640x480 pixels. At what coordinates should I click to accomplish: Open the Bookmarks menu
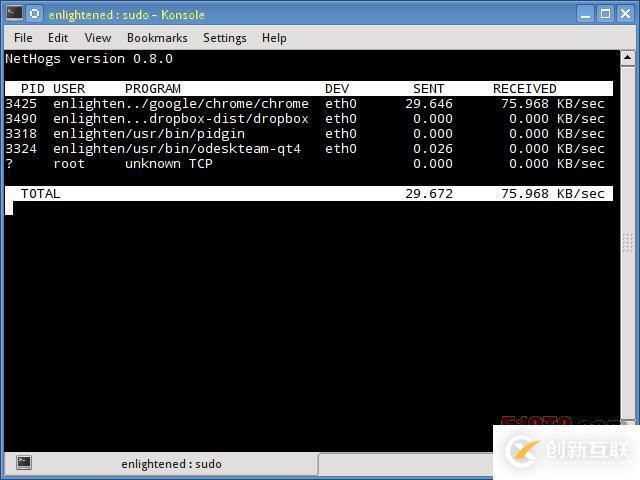tap(157, 38)
